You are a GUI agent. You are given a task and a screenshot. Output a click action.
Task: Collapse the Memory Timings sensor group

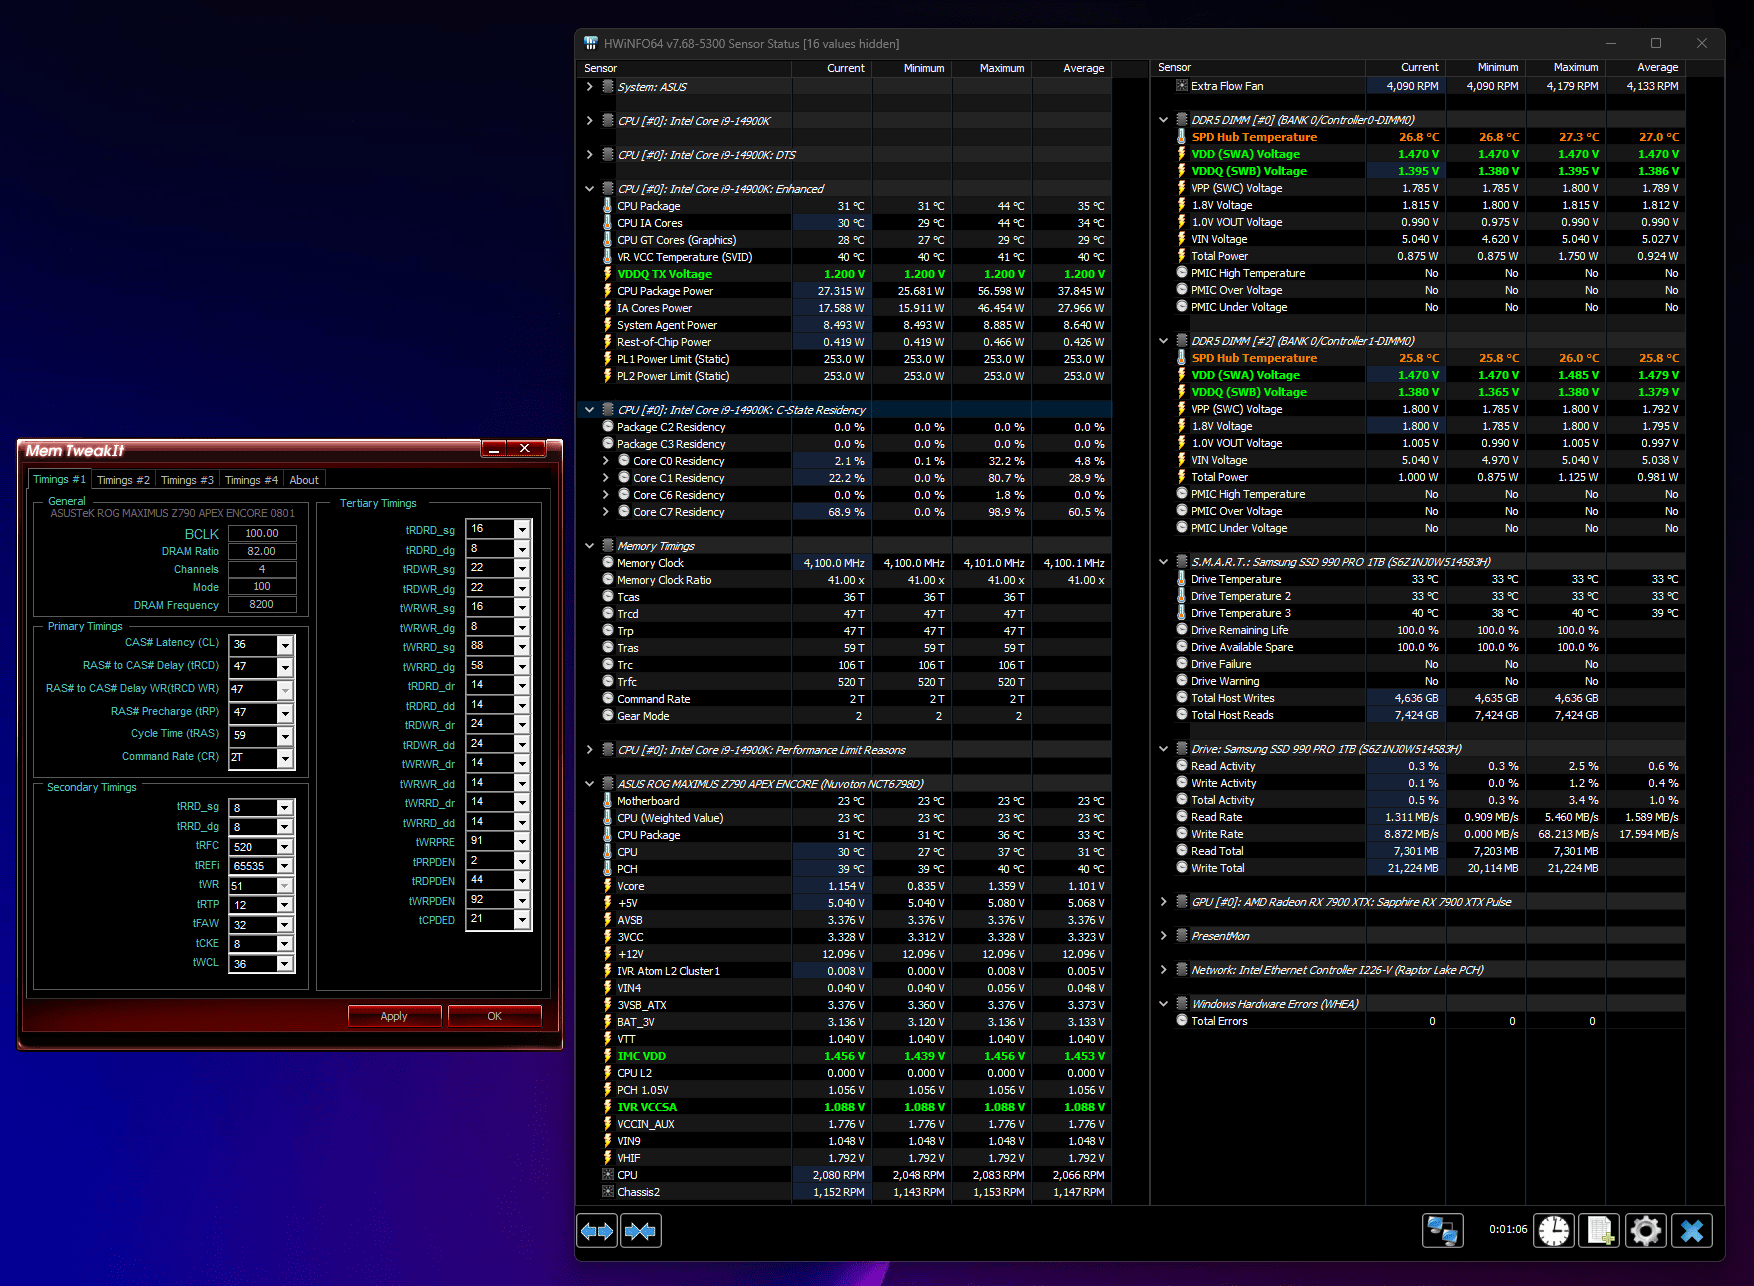(x=589, y=546)
